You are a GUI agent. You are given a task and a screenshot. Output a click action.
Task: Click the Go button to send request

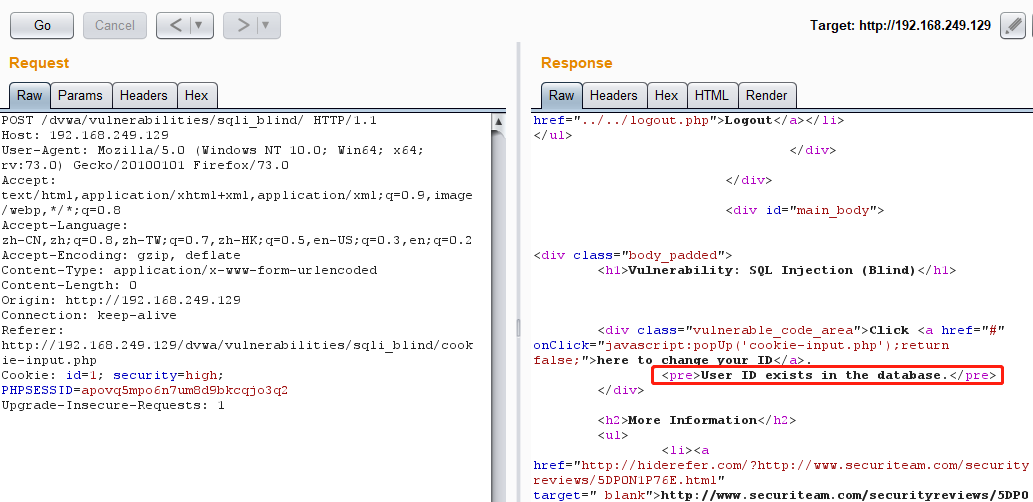click(42, 25)
